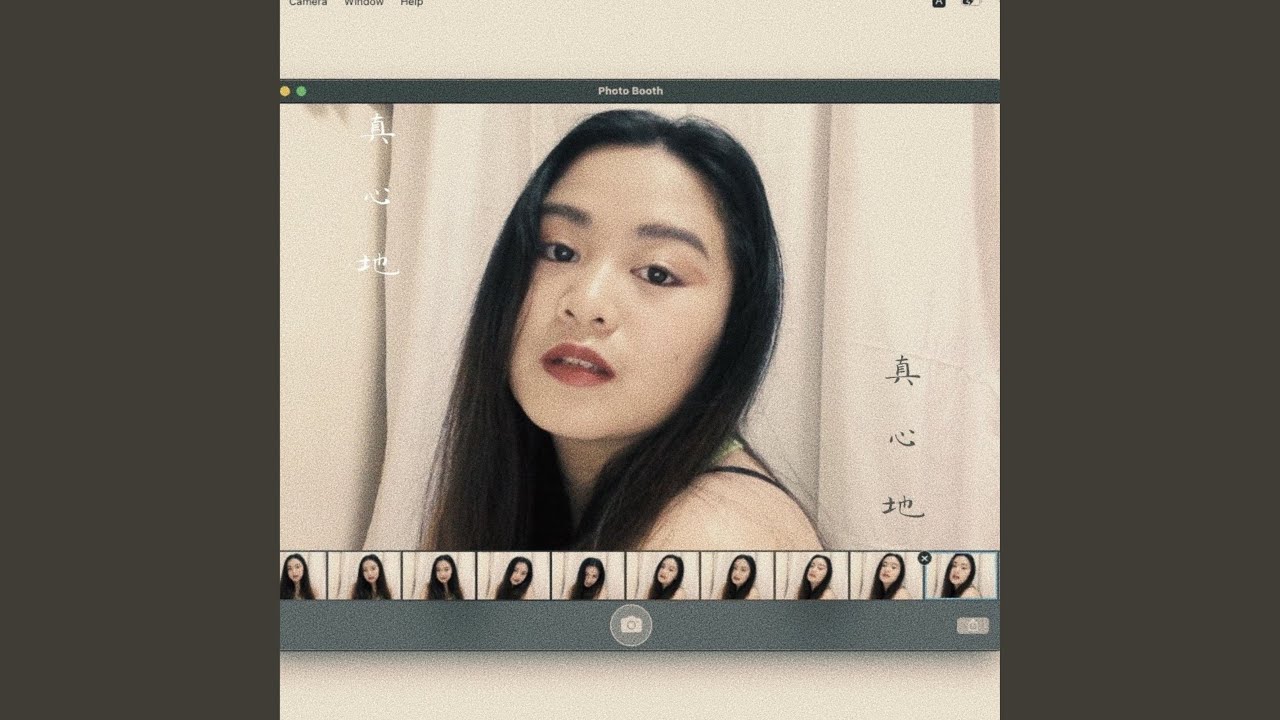Select the fifth thumbnail from the left

588,575
